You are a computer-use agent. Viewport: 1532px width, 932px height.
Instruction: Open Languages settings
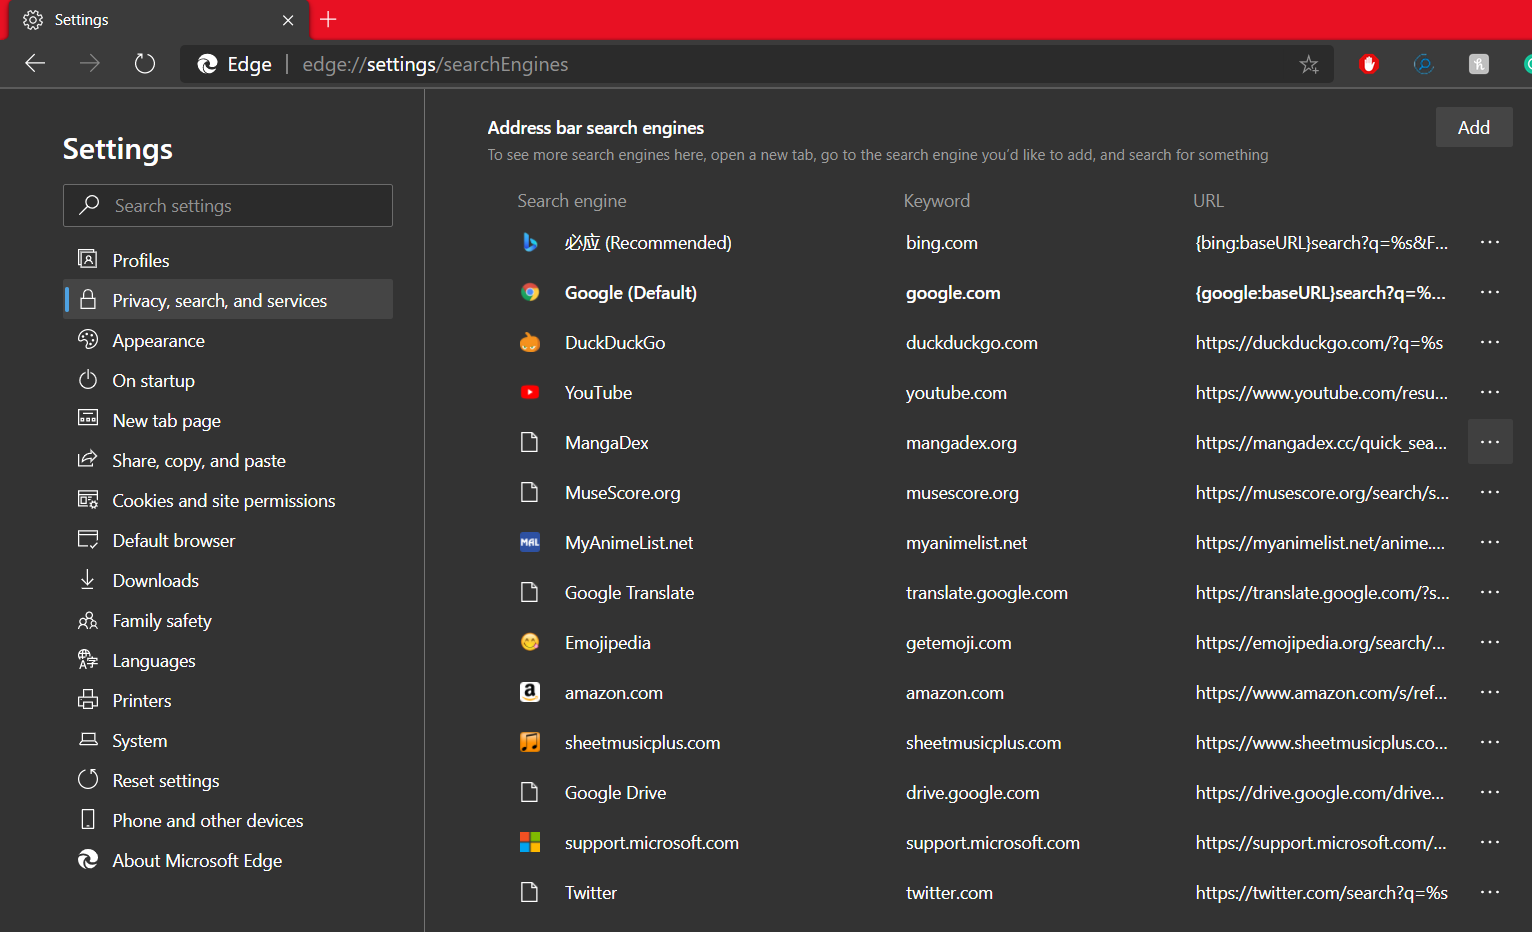(228, 660)
